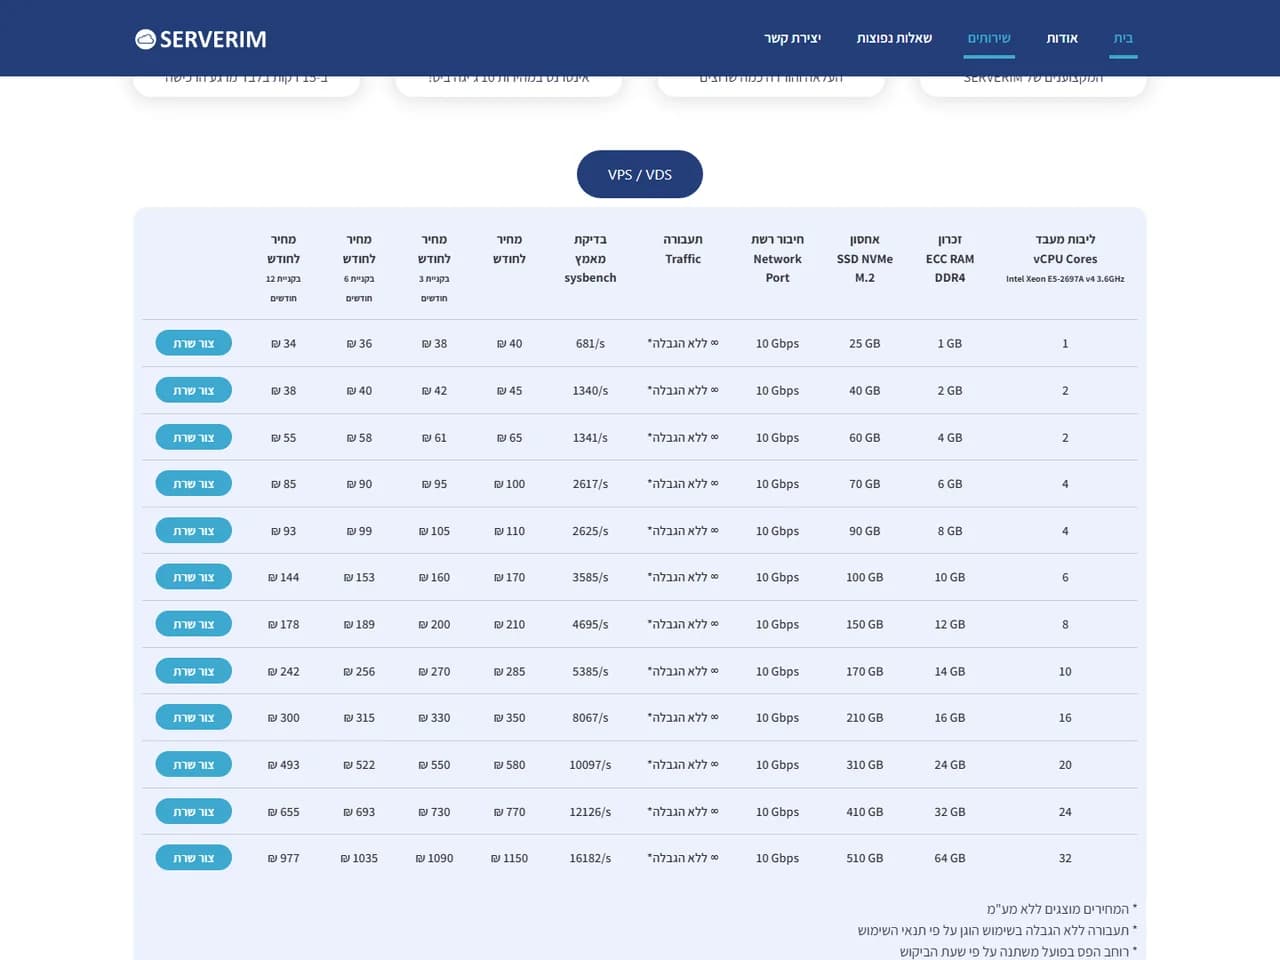Select the Traffic column header

click(683, 249)
